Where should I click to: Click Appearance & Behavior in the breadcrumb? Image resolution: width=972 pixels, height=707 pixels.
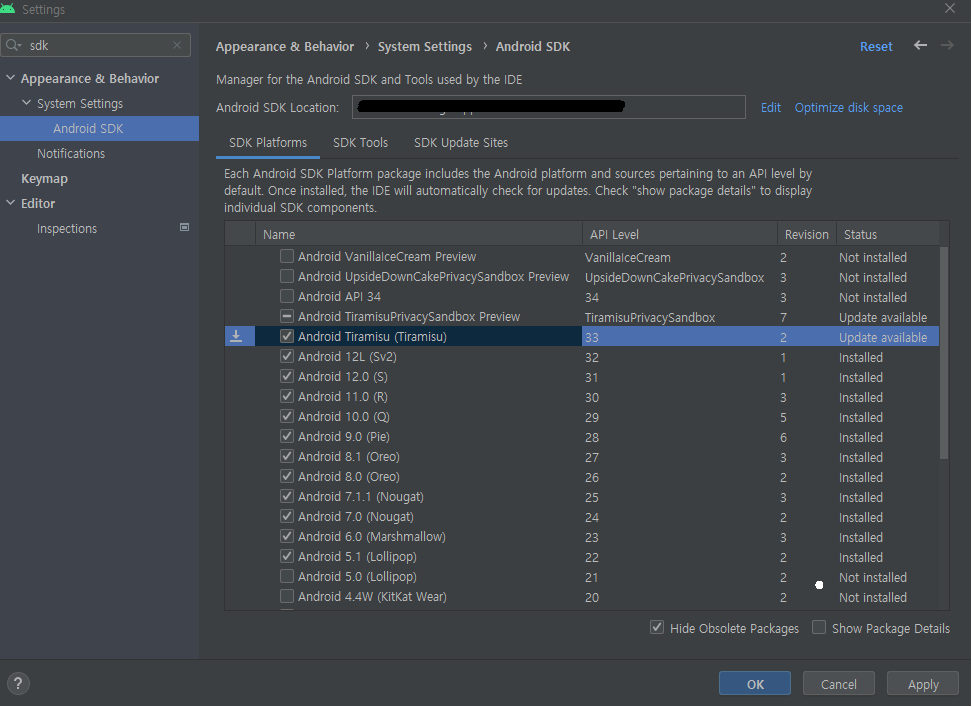click(285, 46)
